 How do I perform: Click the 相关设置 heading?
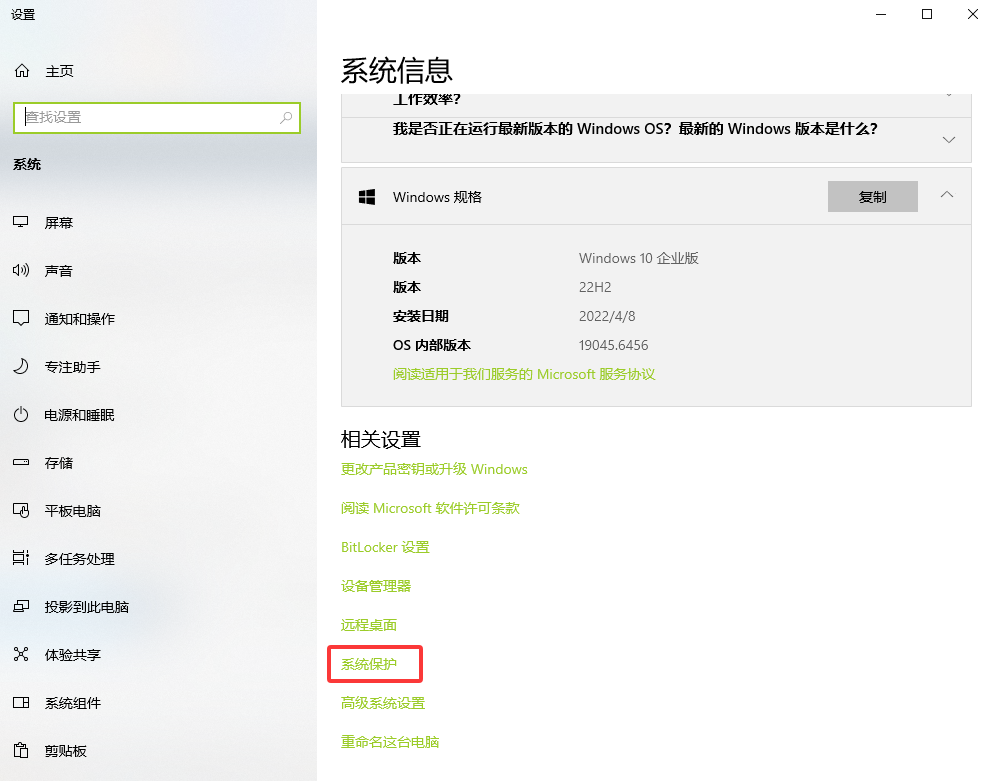pos(381,439)
